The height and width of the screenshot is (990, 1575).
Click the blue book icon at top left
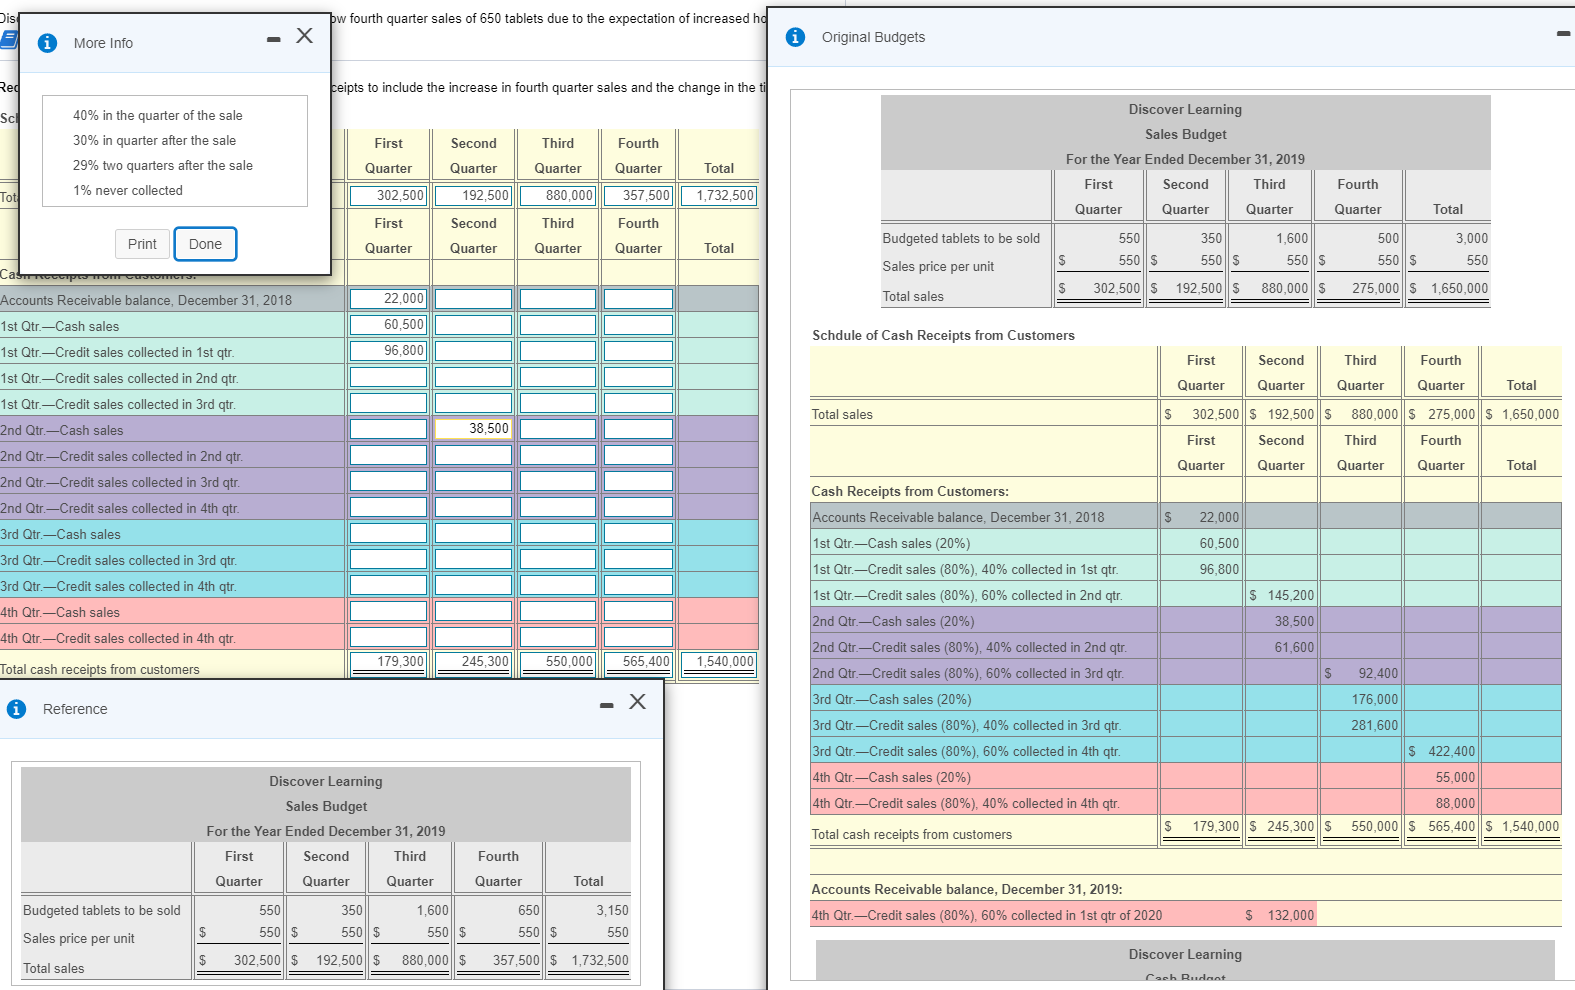coord(8,40)
